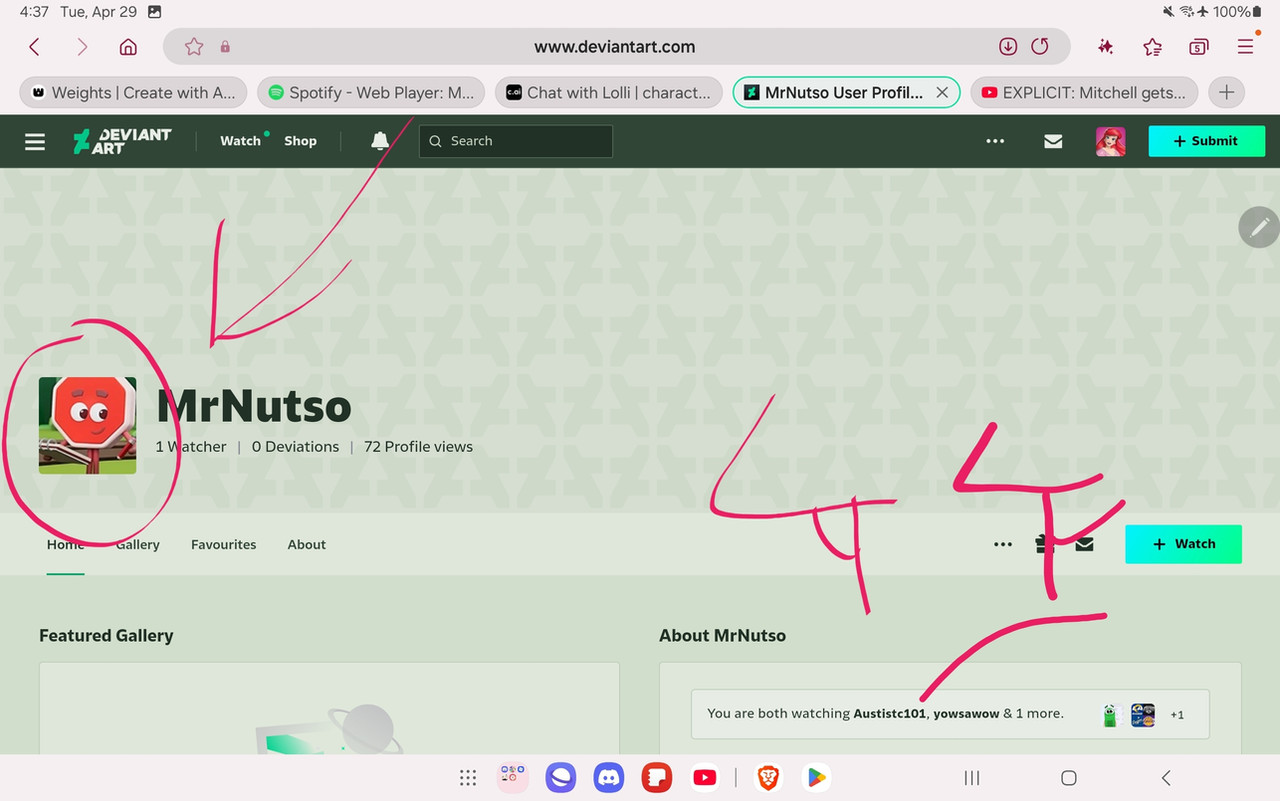Switch to the Spotify Web Player tab
Screen dimensions: 1280x801
(371, 92)
